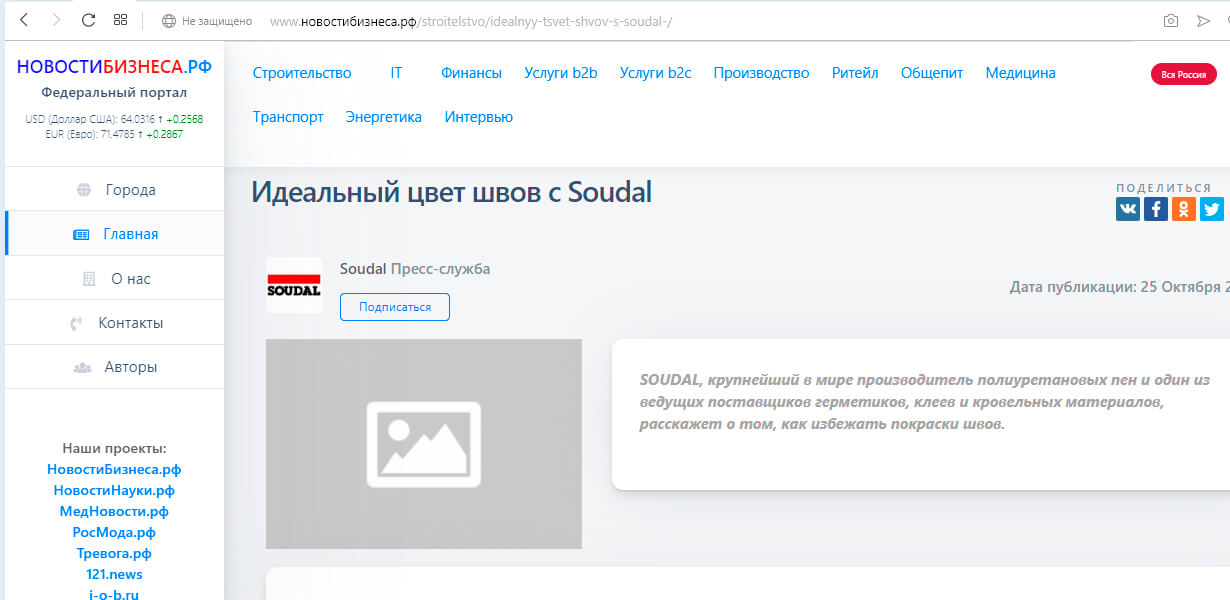Open the Ритейл category
Image resolution: width=1230 pixels, height=600 pixels.
(855, 73)
